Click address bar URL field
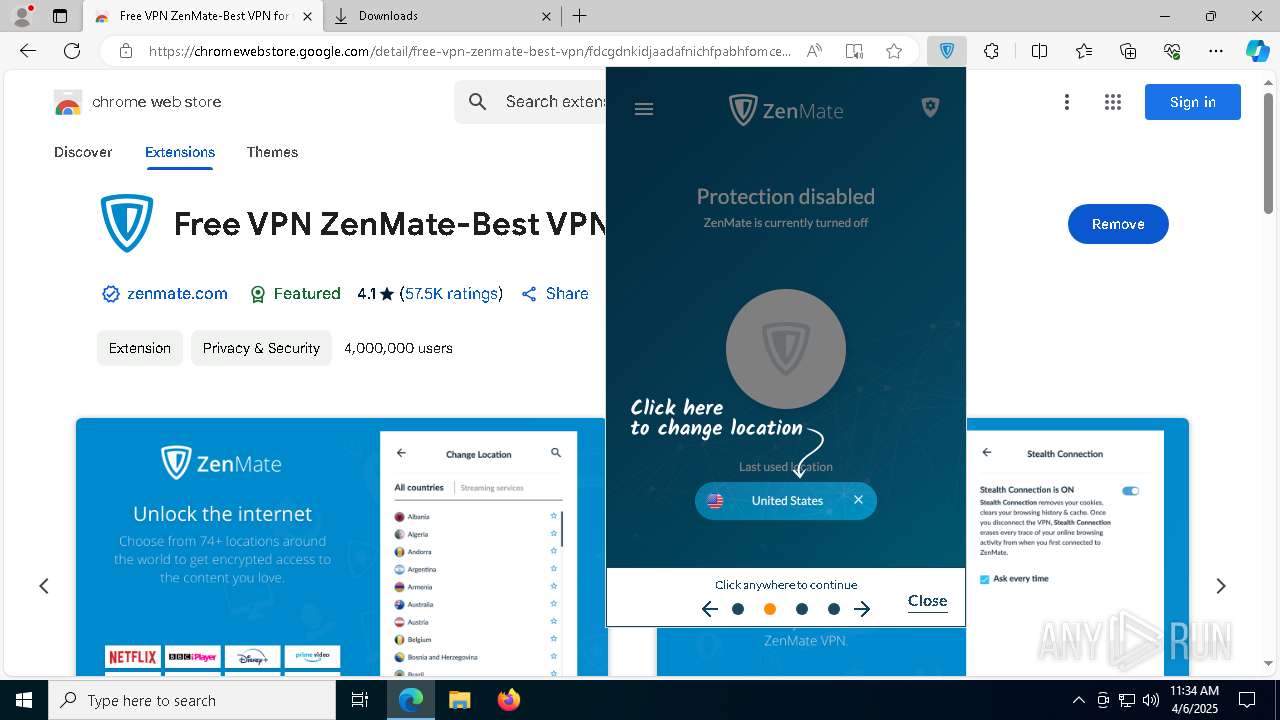1280x720 pixels. tap(470, 51)
